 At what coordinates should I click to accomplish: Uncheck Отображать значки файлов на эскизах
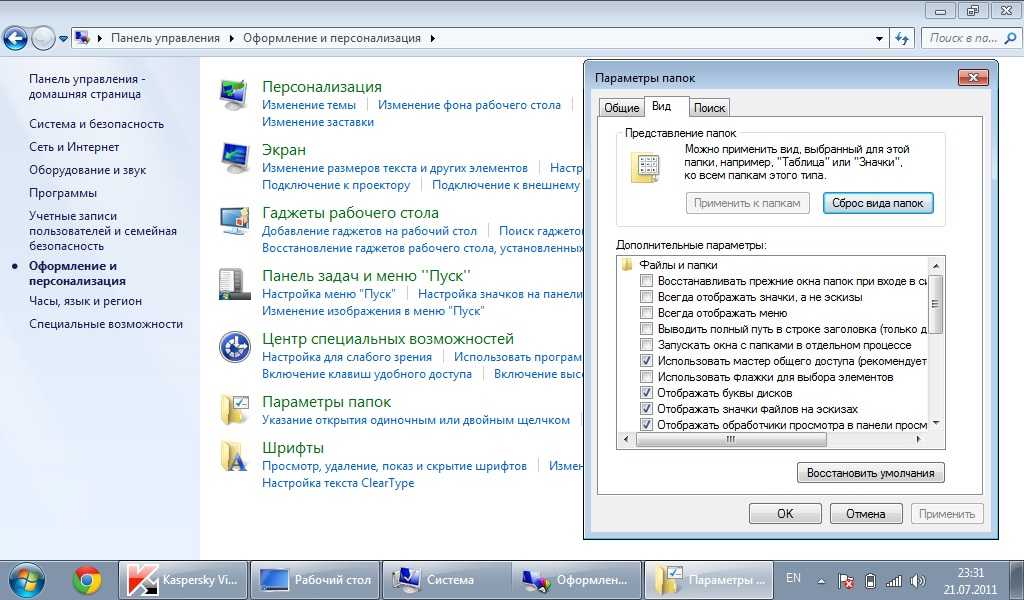click(x=646, y=409)
